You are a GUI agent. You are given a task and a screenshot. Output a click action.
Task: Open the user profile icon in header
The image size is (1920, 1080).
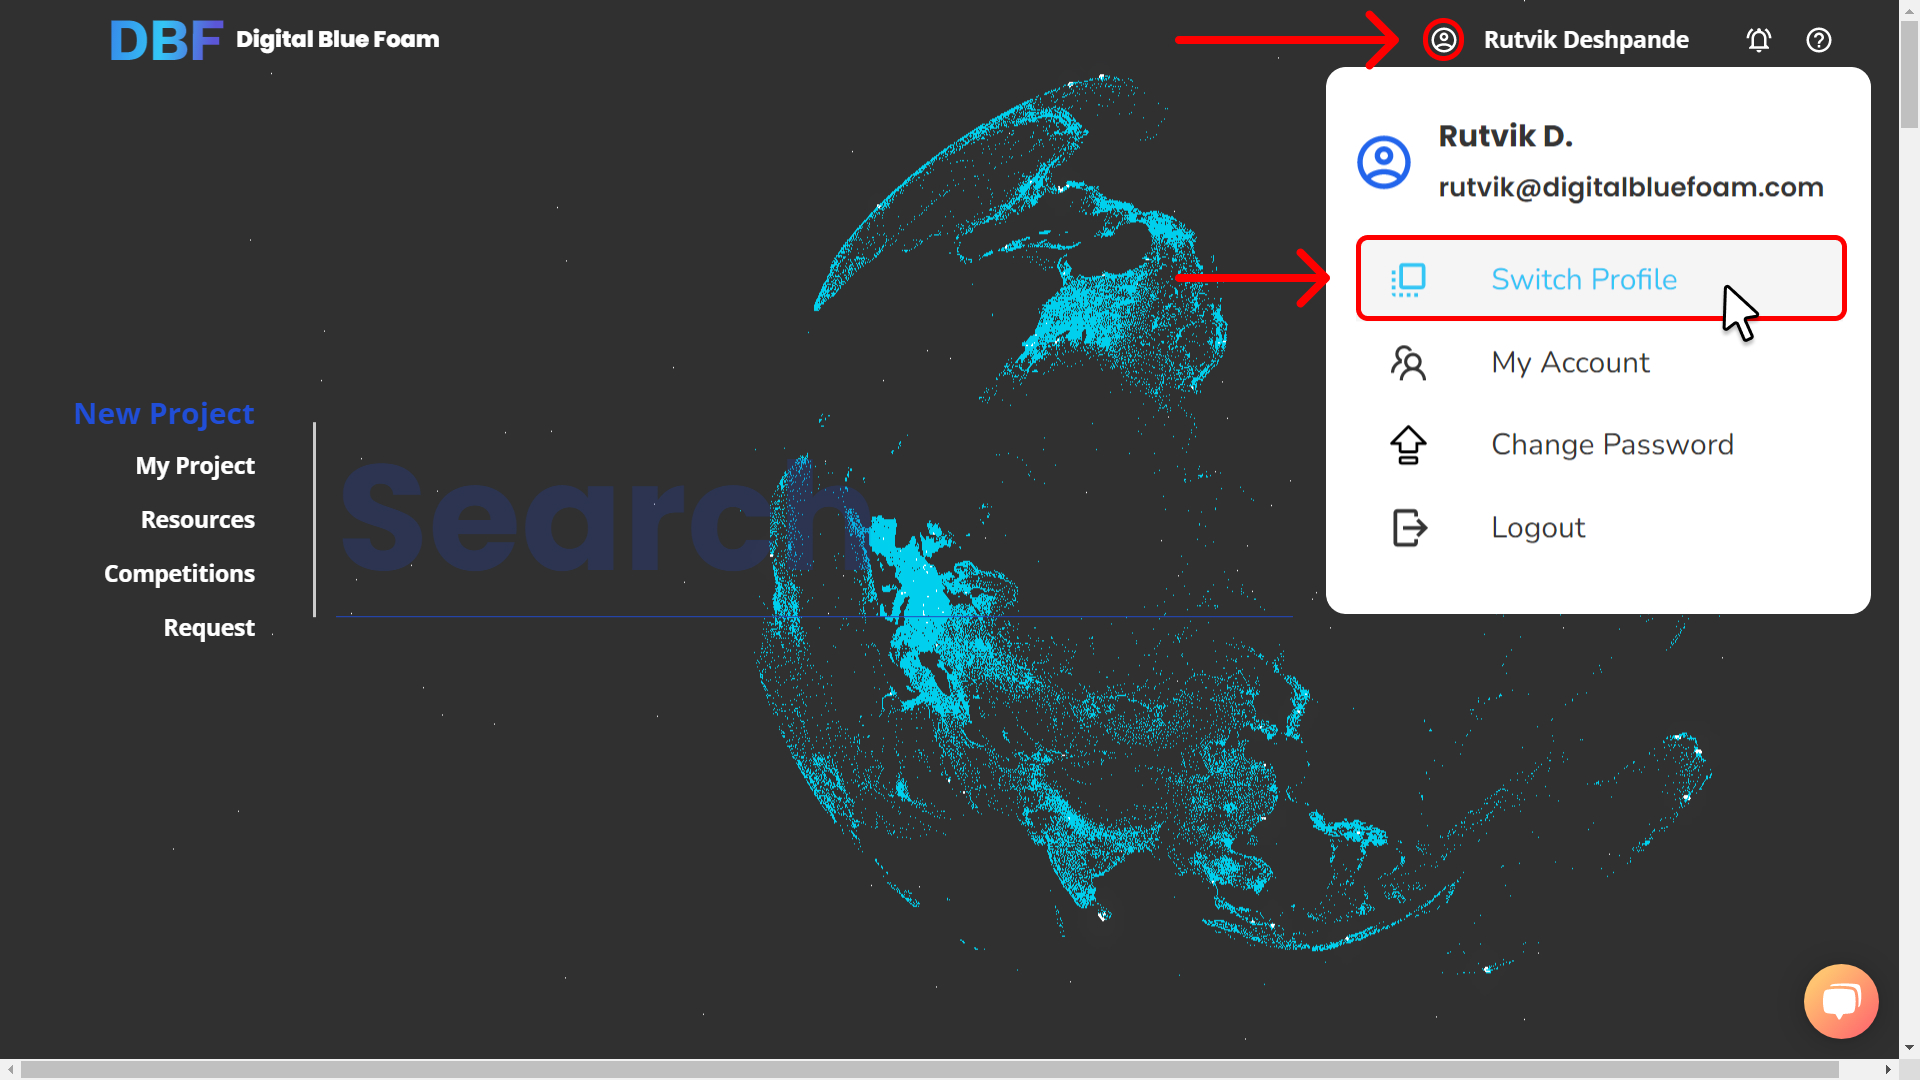click(1443, 40)
